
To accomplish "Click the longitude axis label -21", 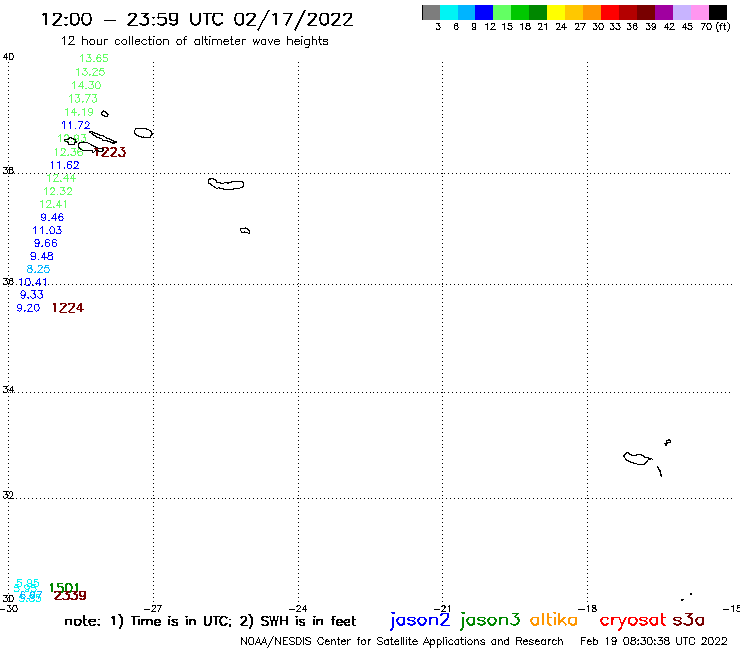I will tap(442, 609).
